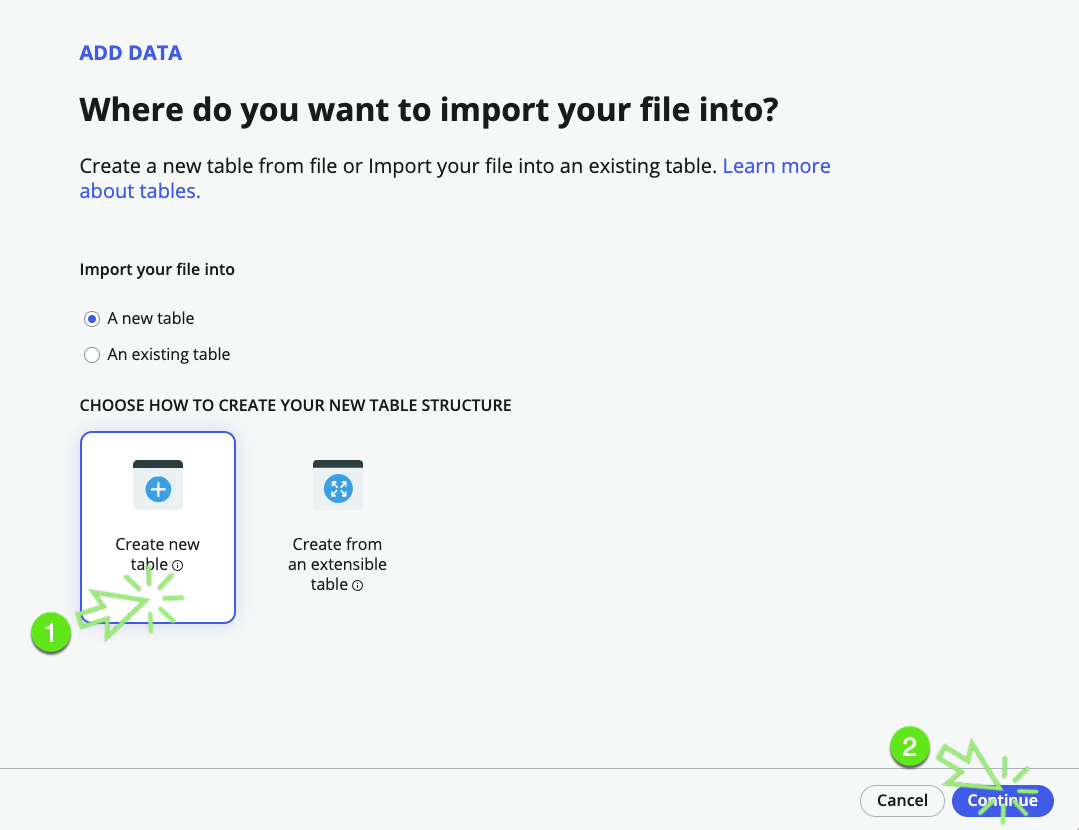This screenshot has height=830, width=1079.
Task: Select the 'An existing table' radio button
Action: tap(92, 355)
